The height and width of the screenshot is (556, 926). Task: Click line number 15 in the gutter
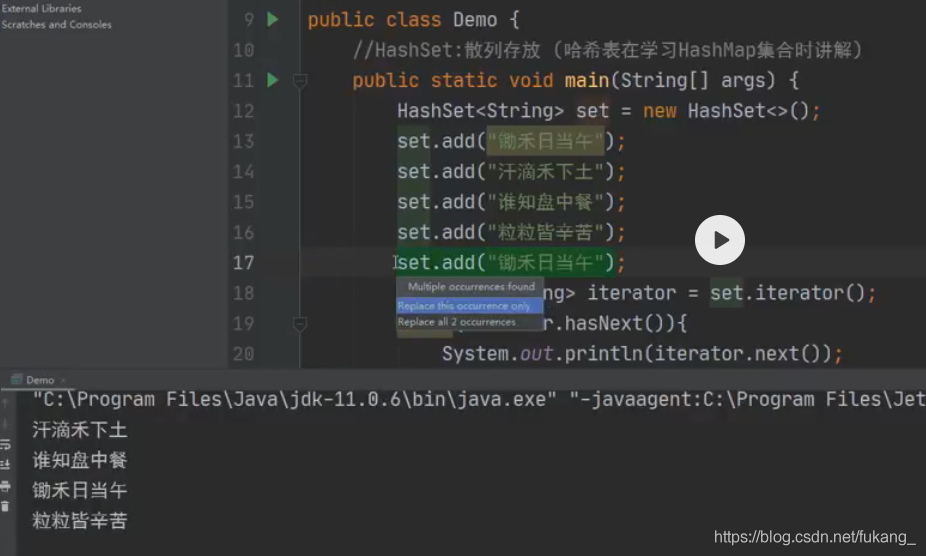pos(243,202)
